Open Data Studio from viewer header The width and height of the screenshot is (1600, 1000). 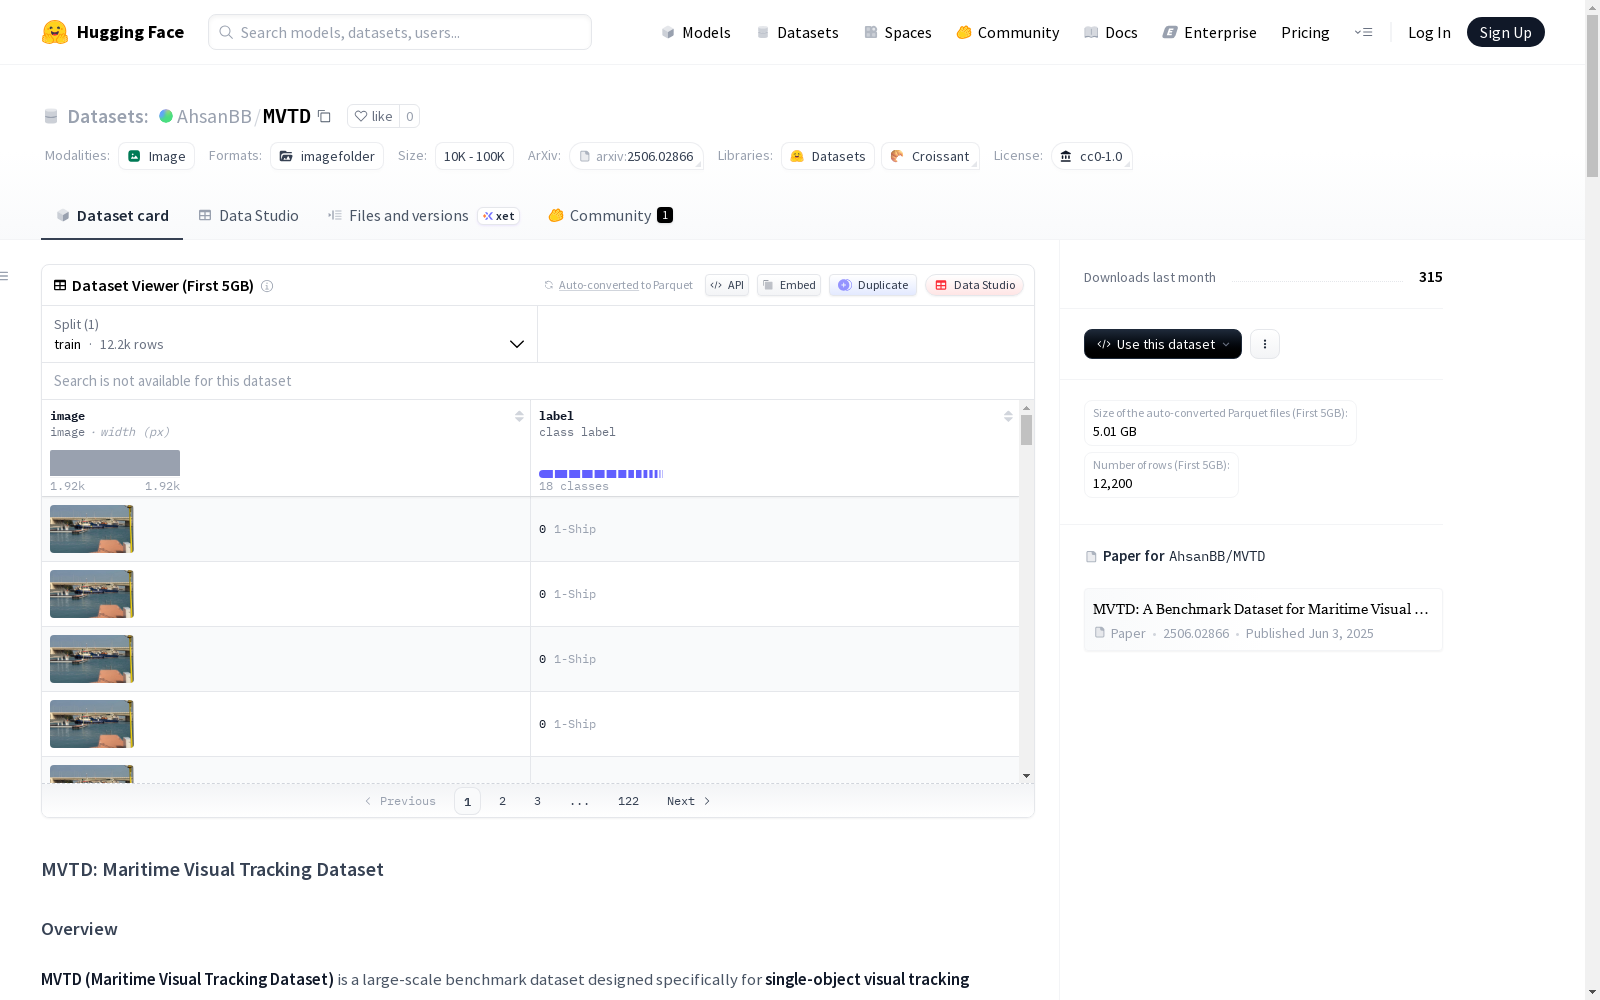tap(975, 285)
